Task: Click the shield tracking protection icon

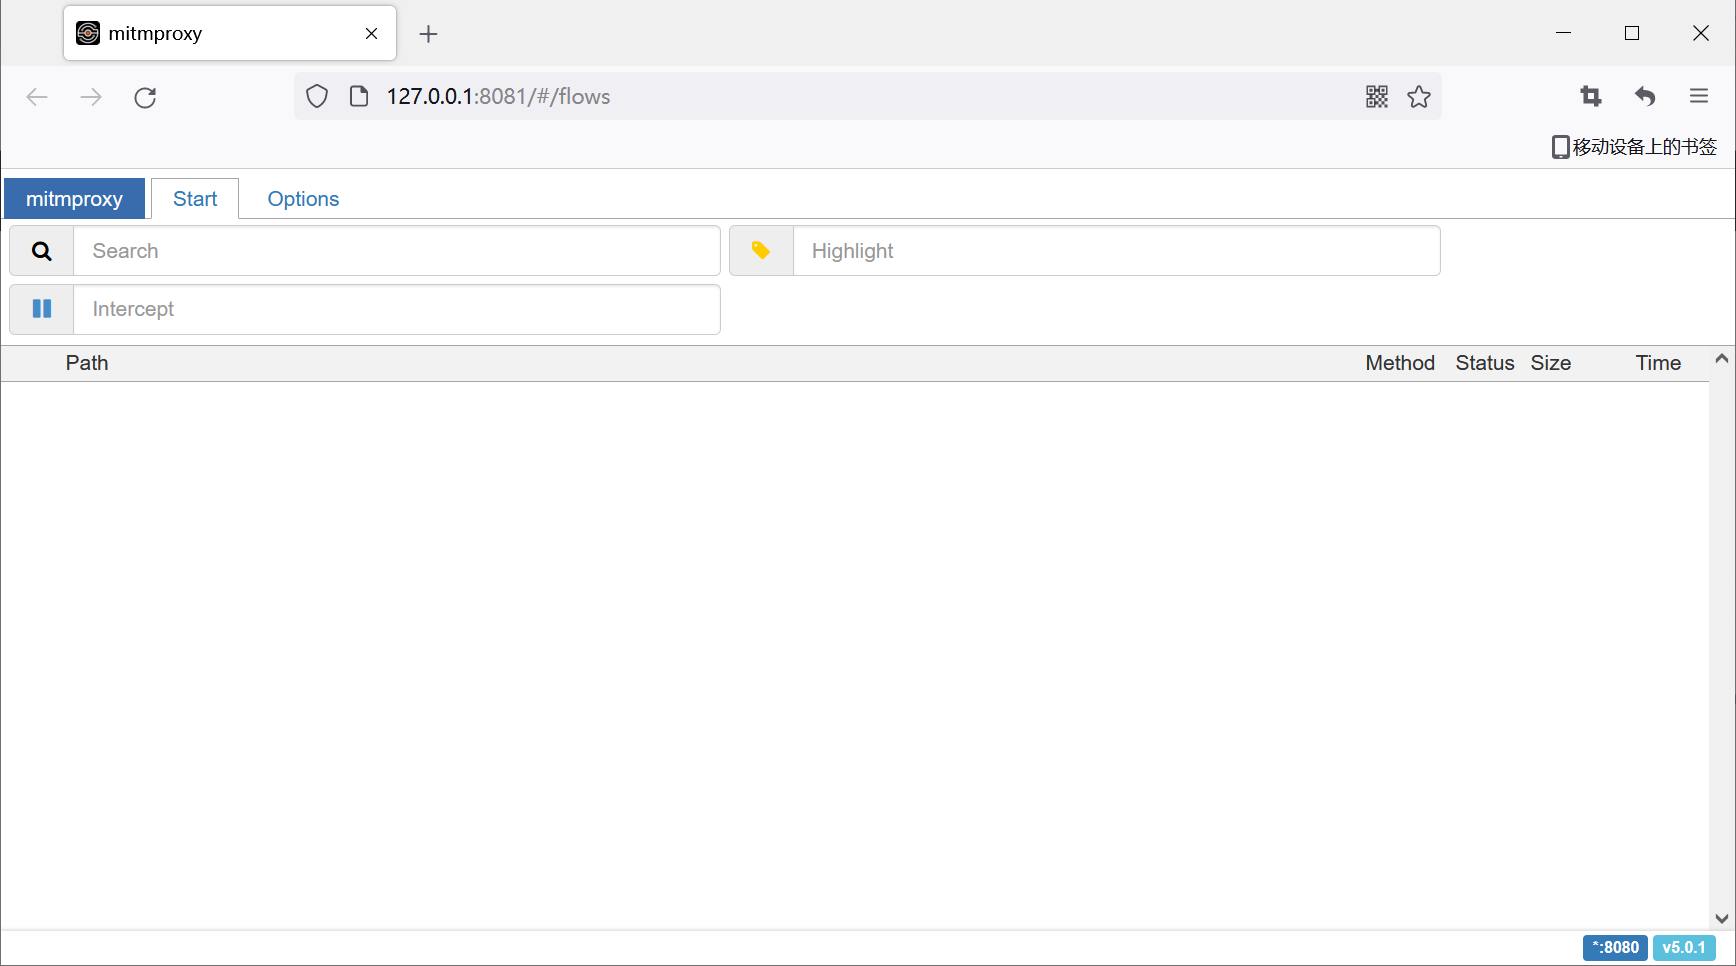Action: pos(317,97)
